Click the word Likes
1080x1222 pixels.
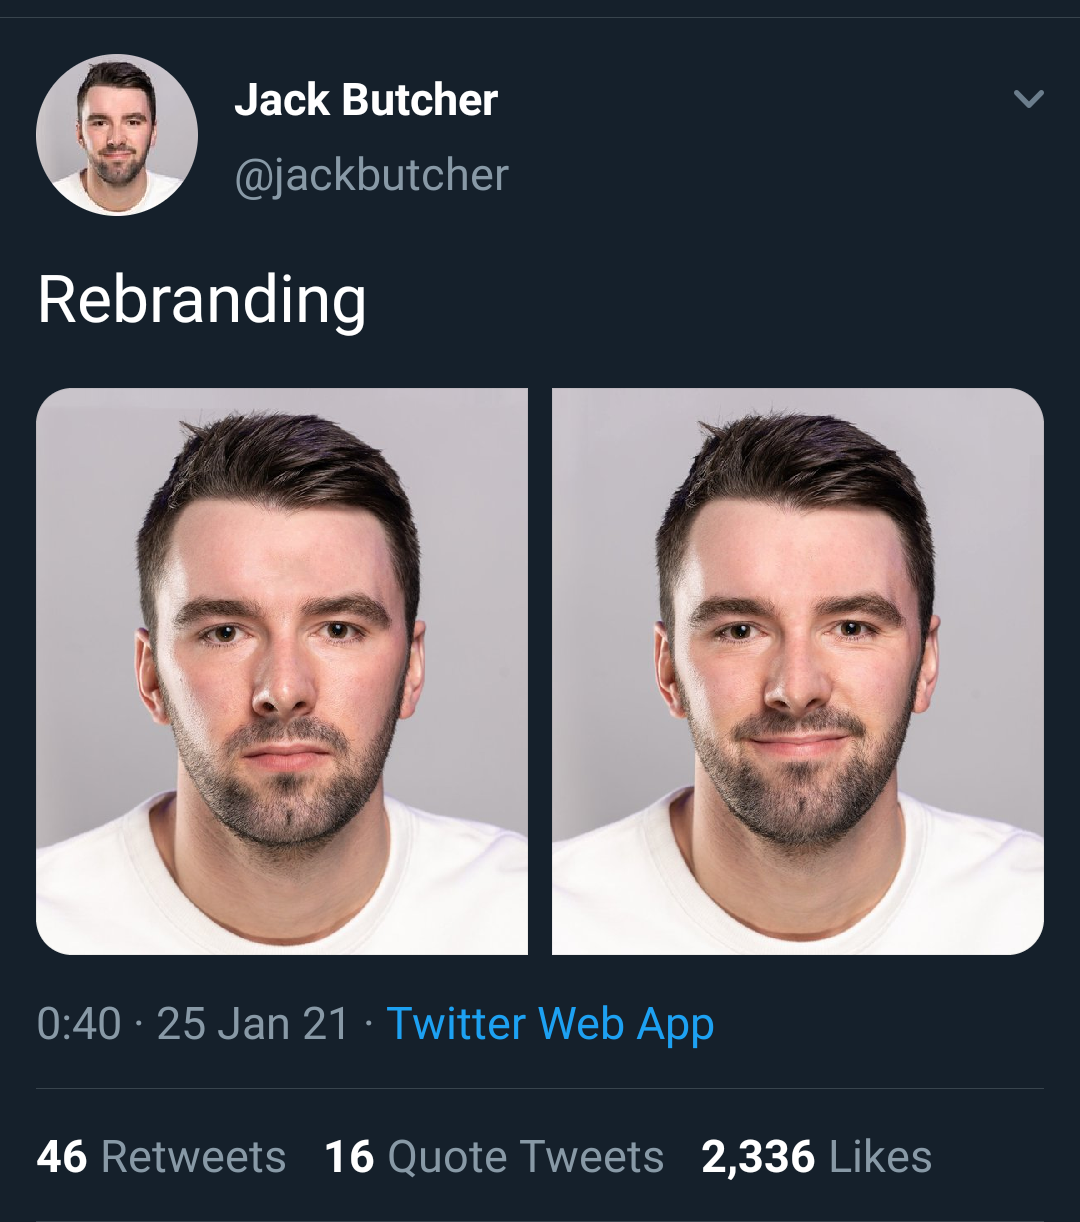point(880,1157)
